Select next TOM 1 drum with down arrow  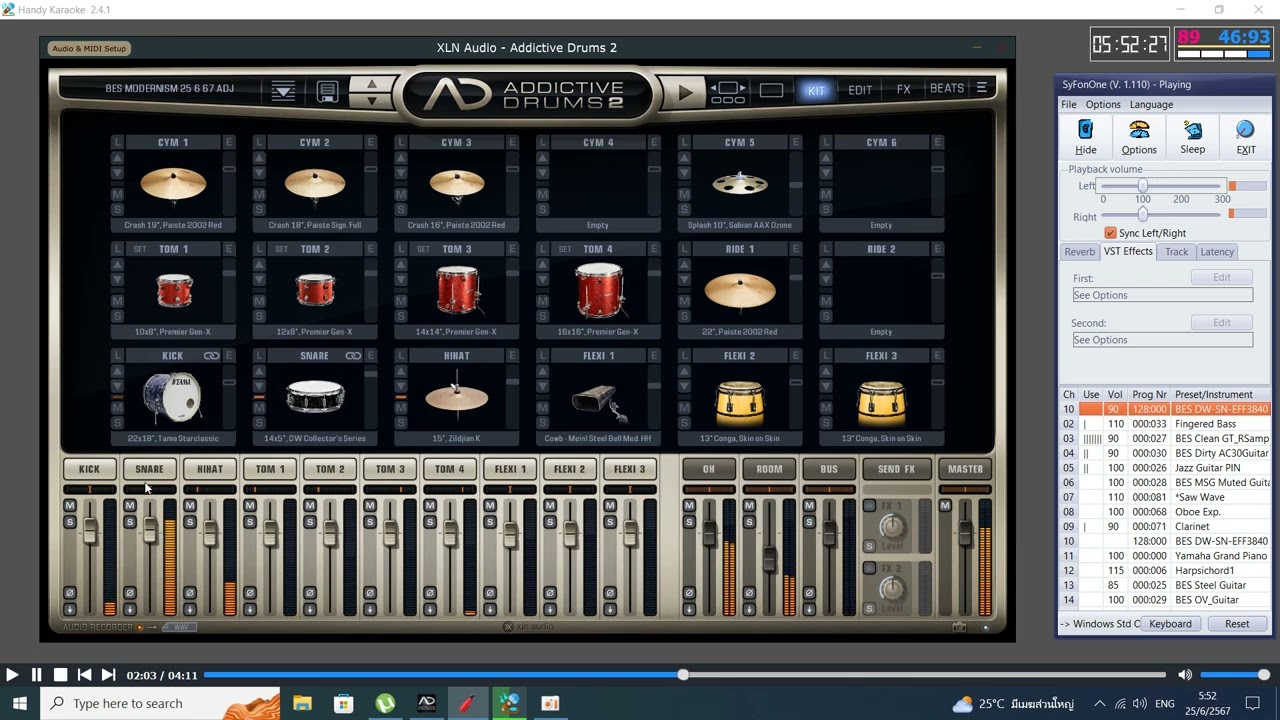pyautogui.click(x=117, y=281)
